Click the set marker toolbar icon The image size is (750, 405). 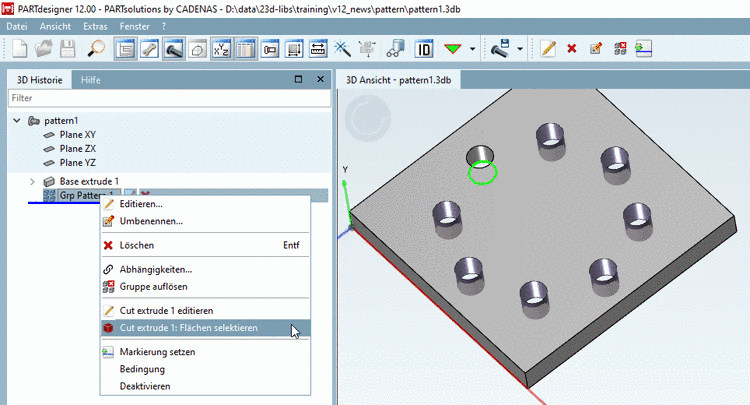coord(644,49)
